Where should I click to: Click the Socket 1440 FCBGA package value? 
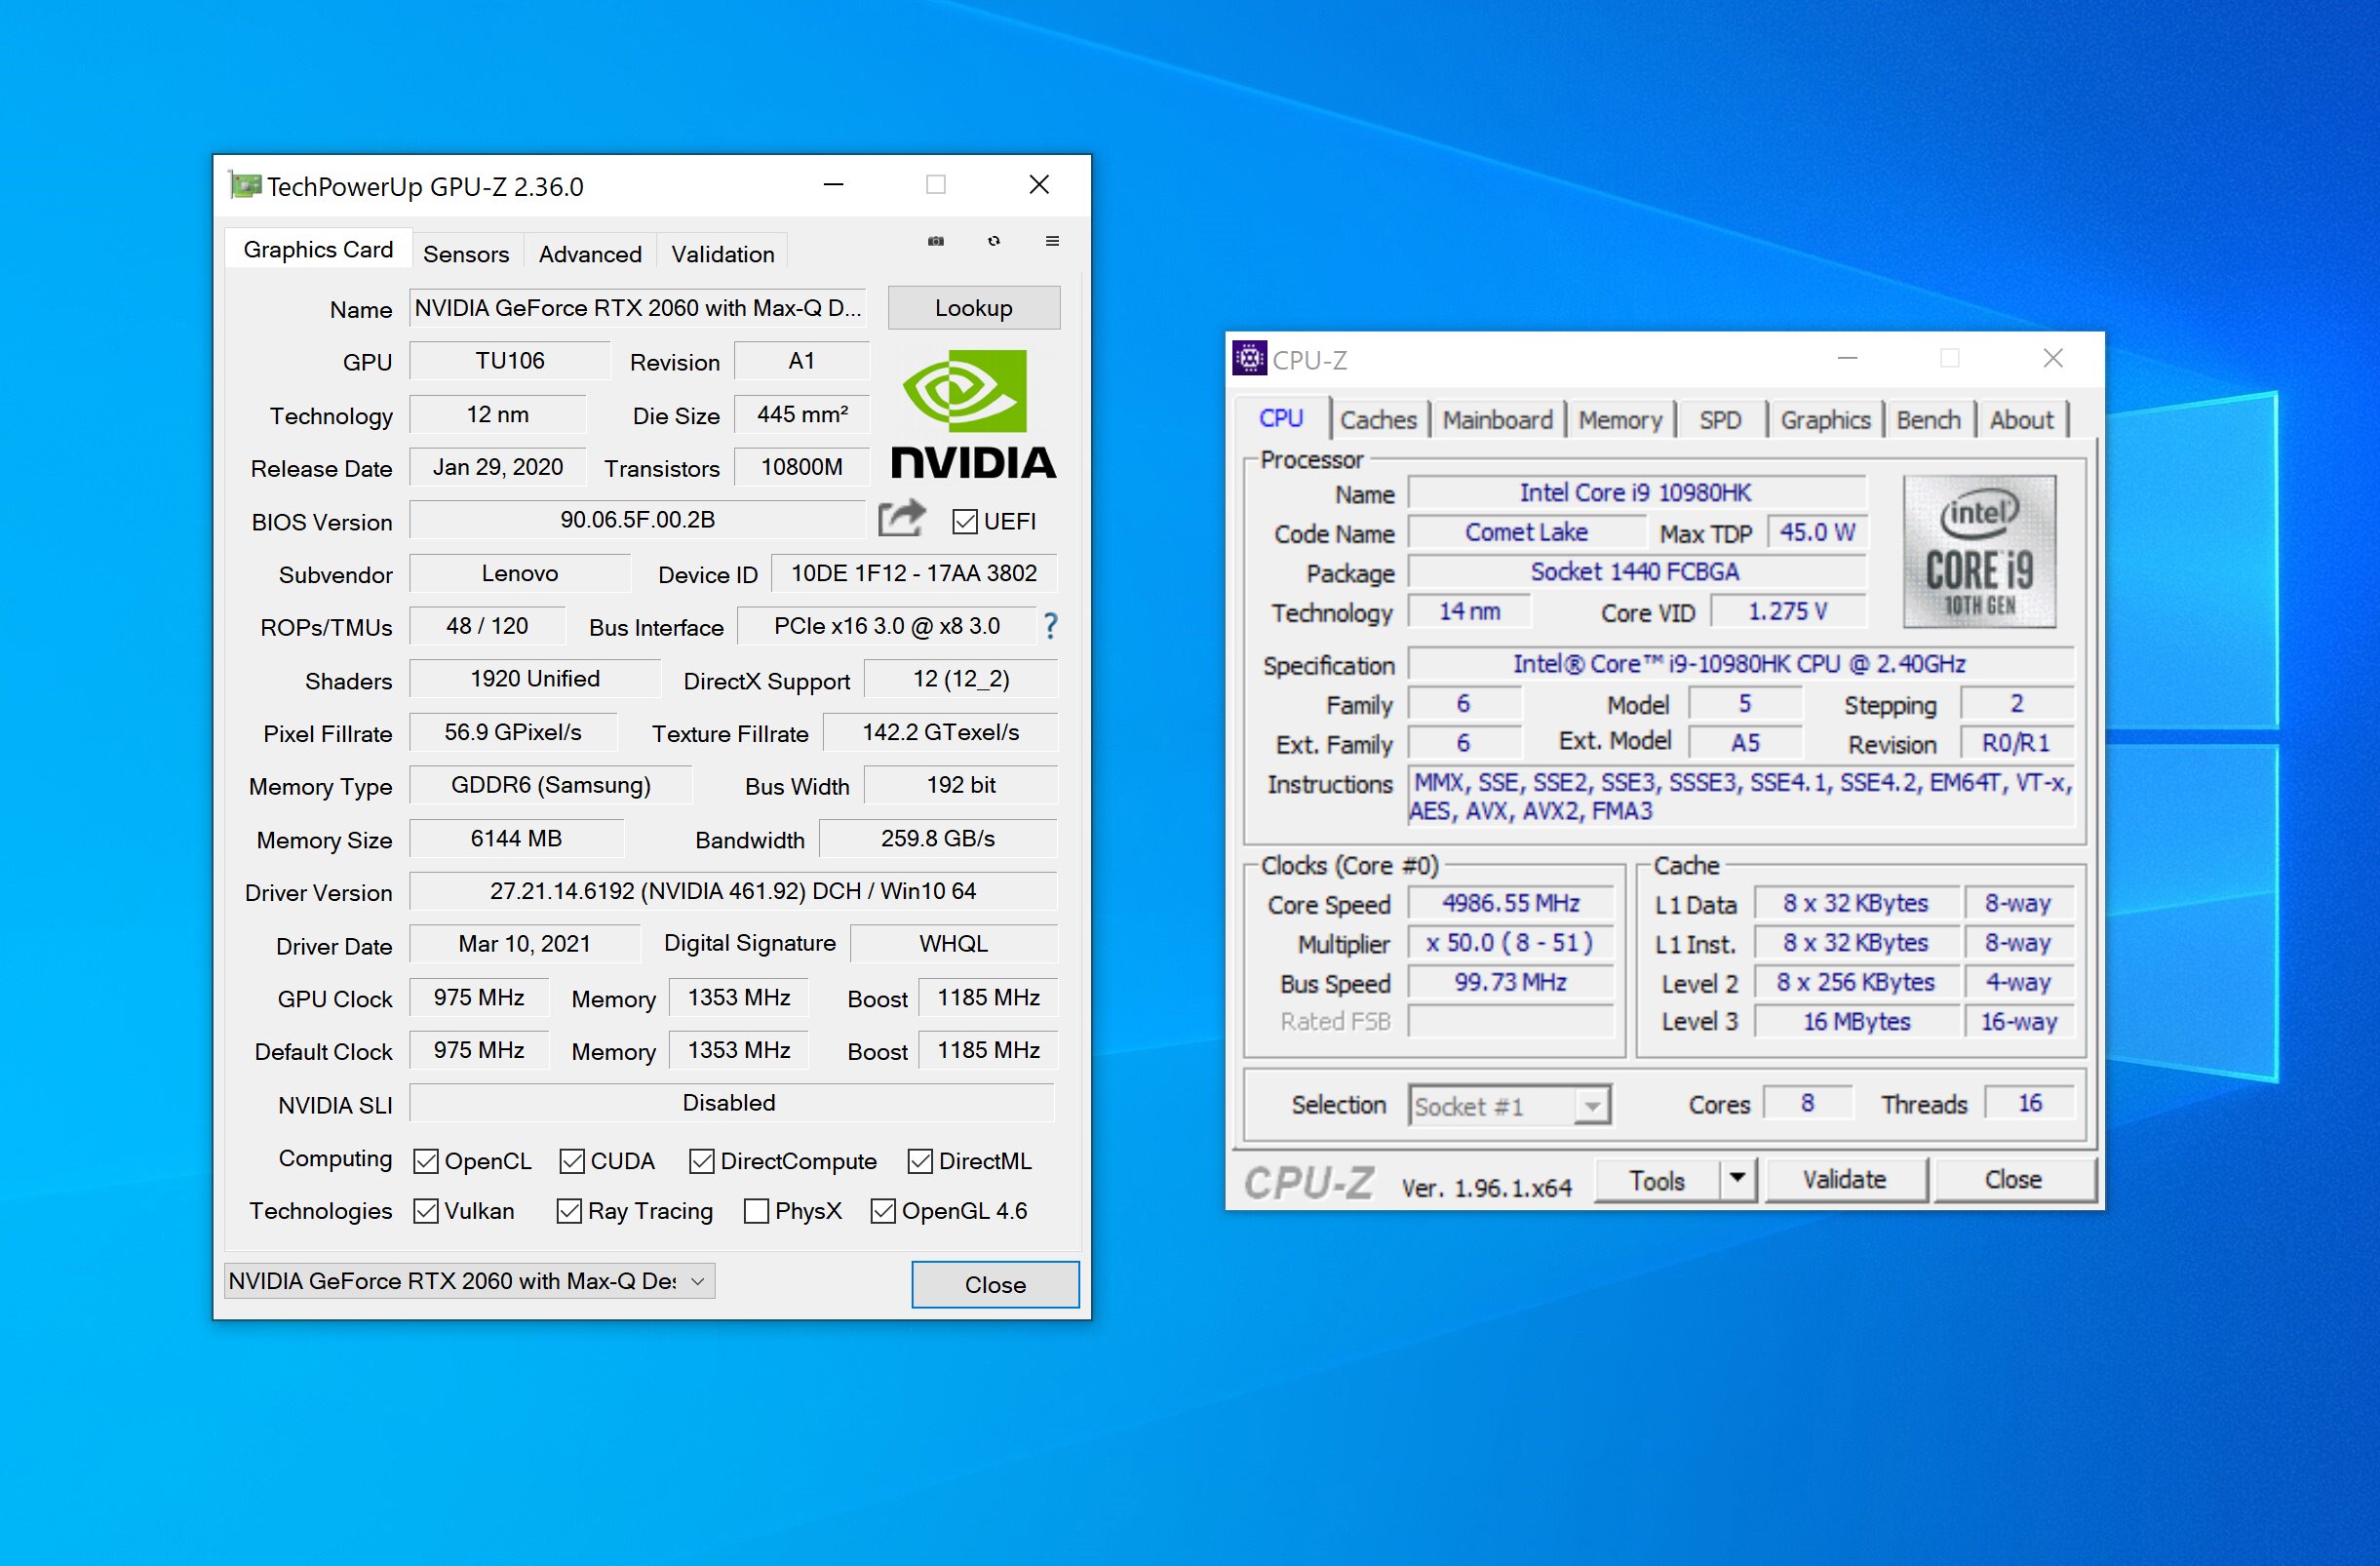(x=1636, y=571)
